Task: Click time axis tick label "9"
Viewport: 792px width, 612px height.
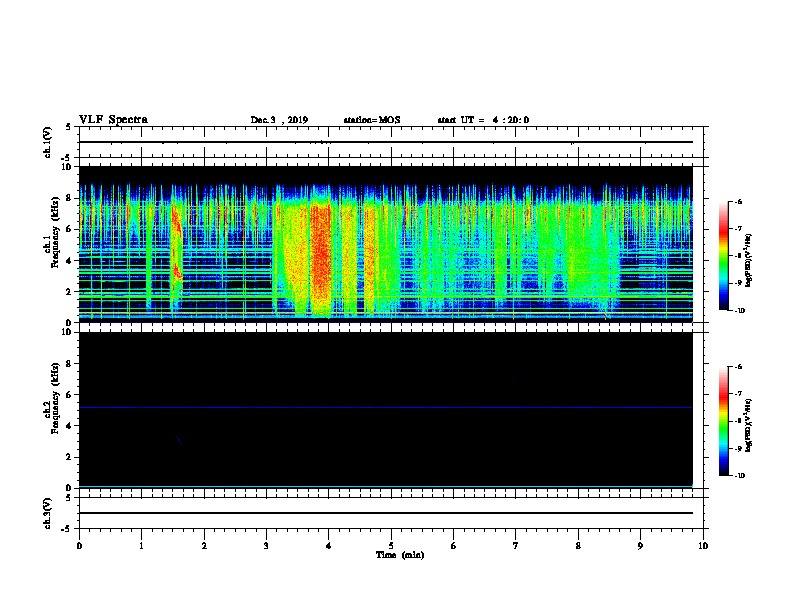Action: click(x=640, y=546)
